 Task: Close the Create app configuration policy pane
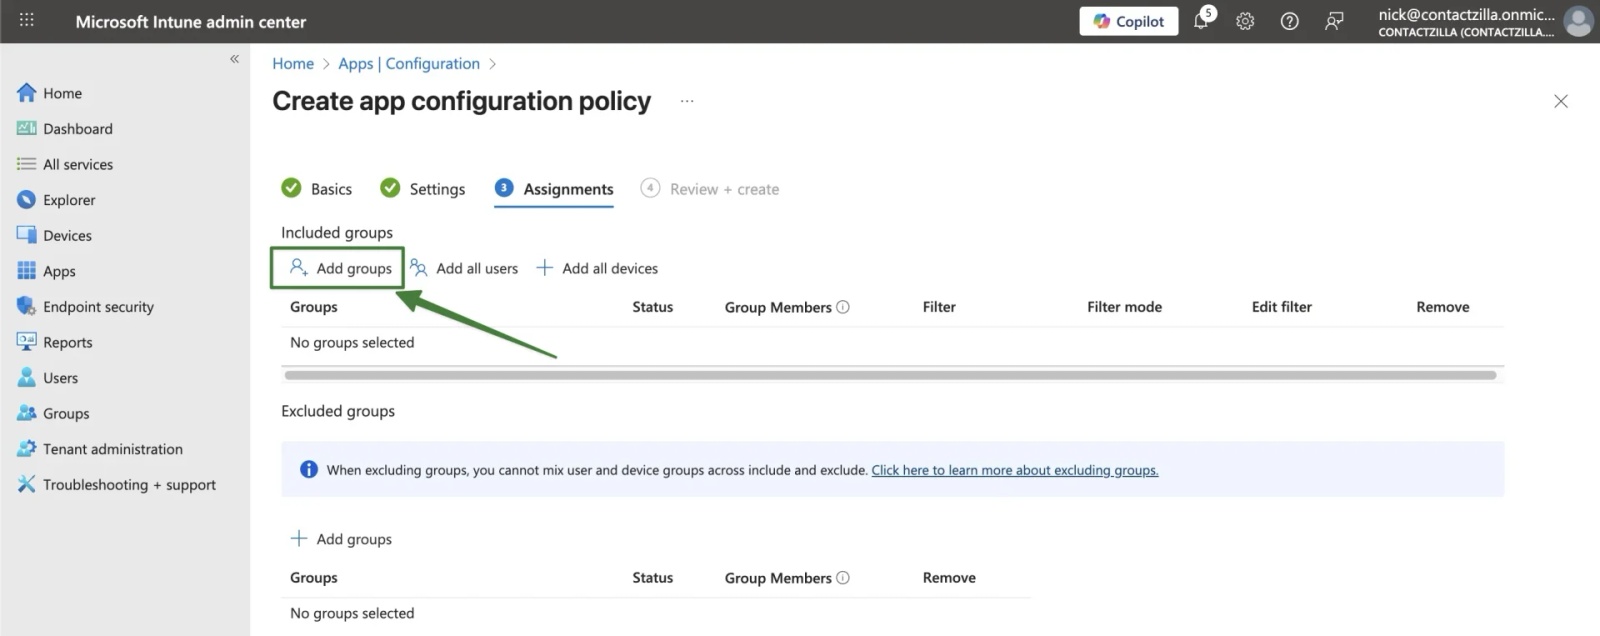tap(1561, 101)
